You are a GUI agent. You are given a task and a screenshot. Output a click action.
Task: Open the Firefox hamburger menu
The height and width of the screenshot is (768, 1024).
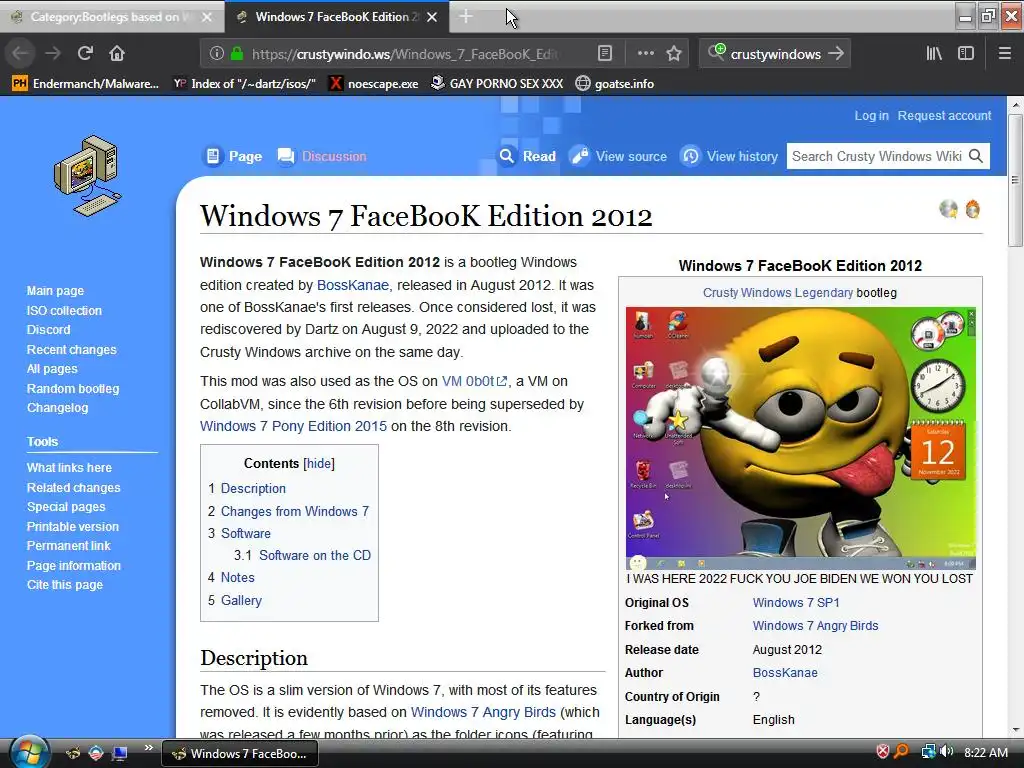(x=1004, y=54)
